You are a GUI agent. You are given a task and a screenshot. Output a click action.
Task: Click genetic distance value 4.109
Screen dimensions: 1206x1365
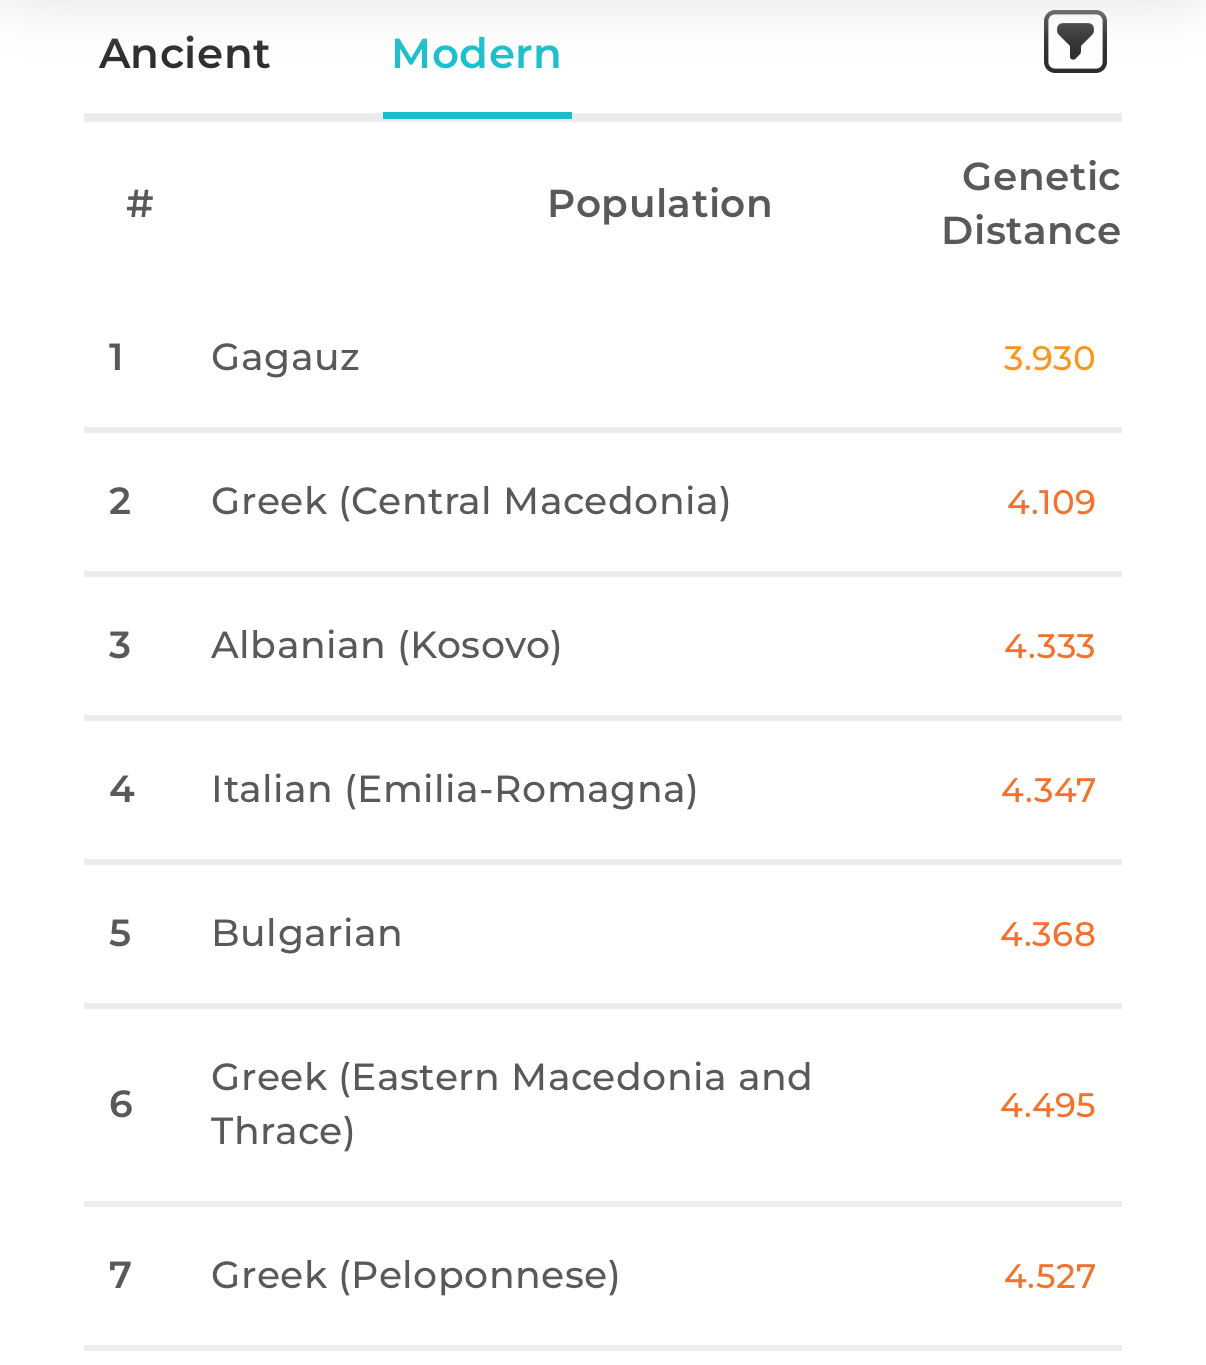[1051, 502]
